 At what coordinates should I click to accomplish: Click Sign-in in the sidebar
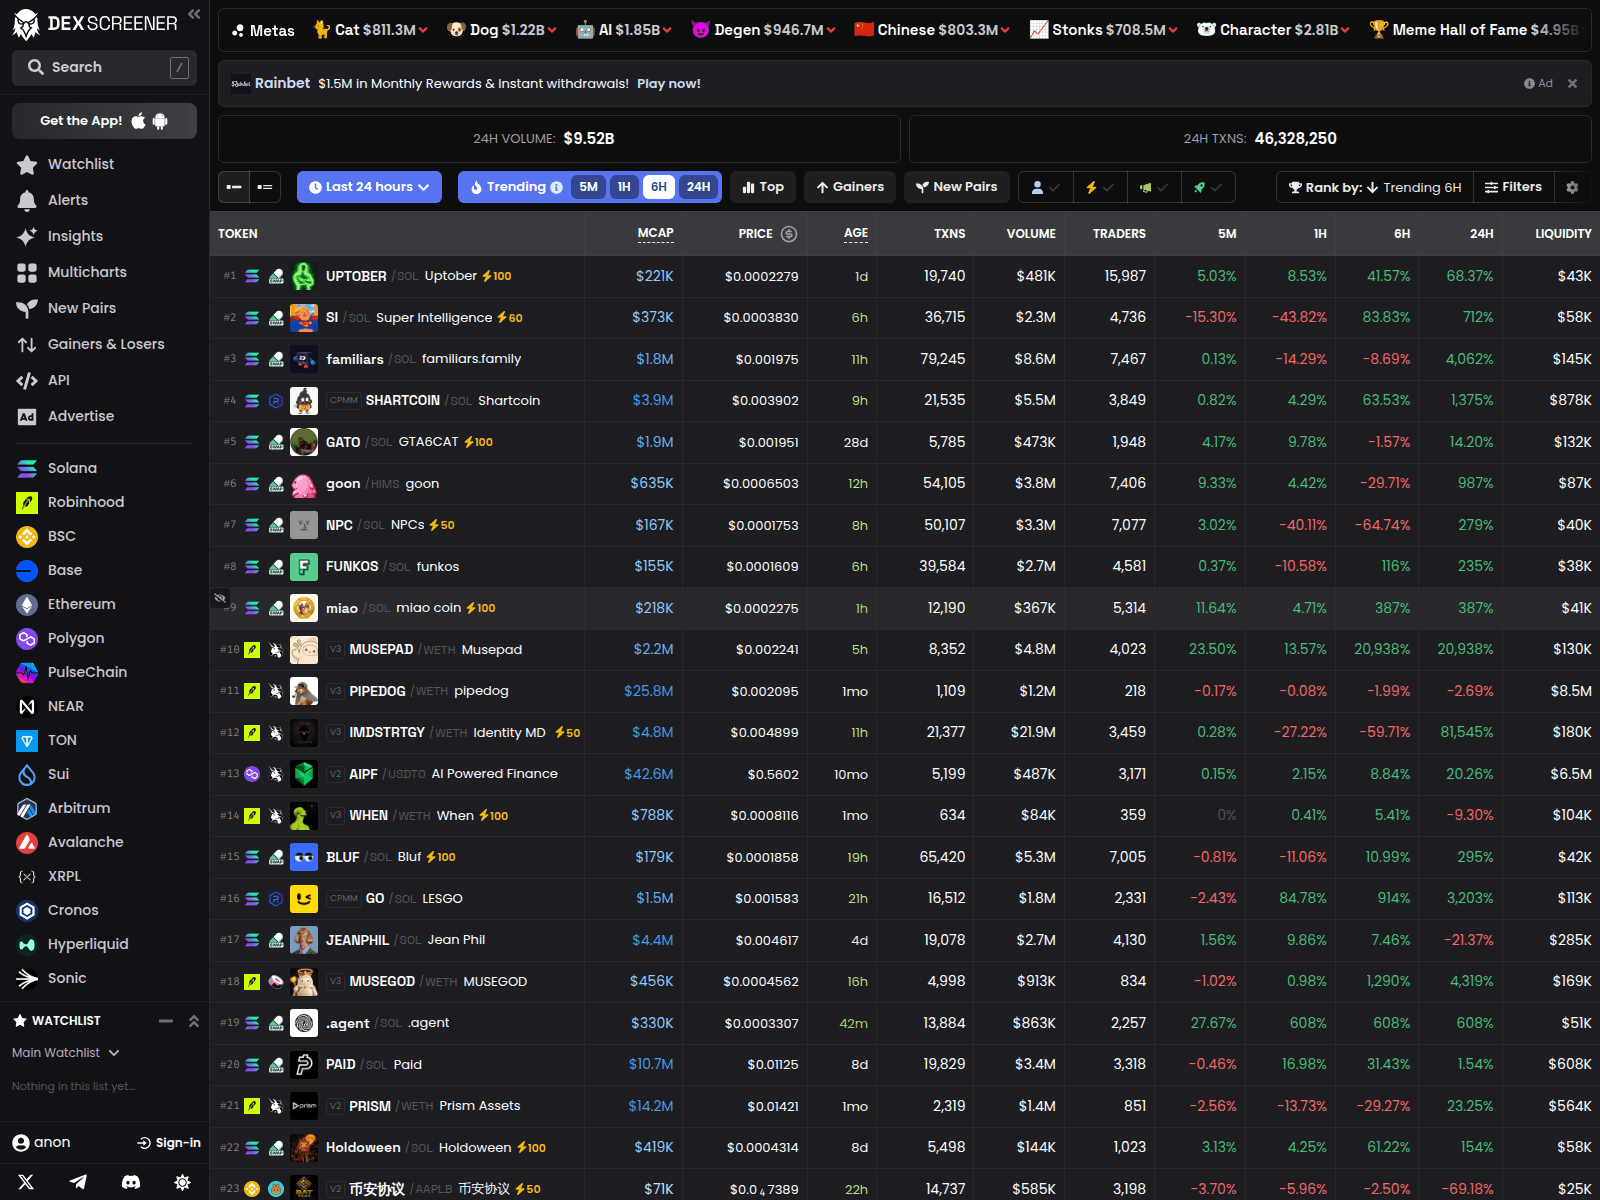169,1143
